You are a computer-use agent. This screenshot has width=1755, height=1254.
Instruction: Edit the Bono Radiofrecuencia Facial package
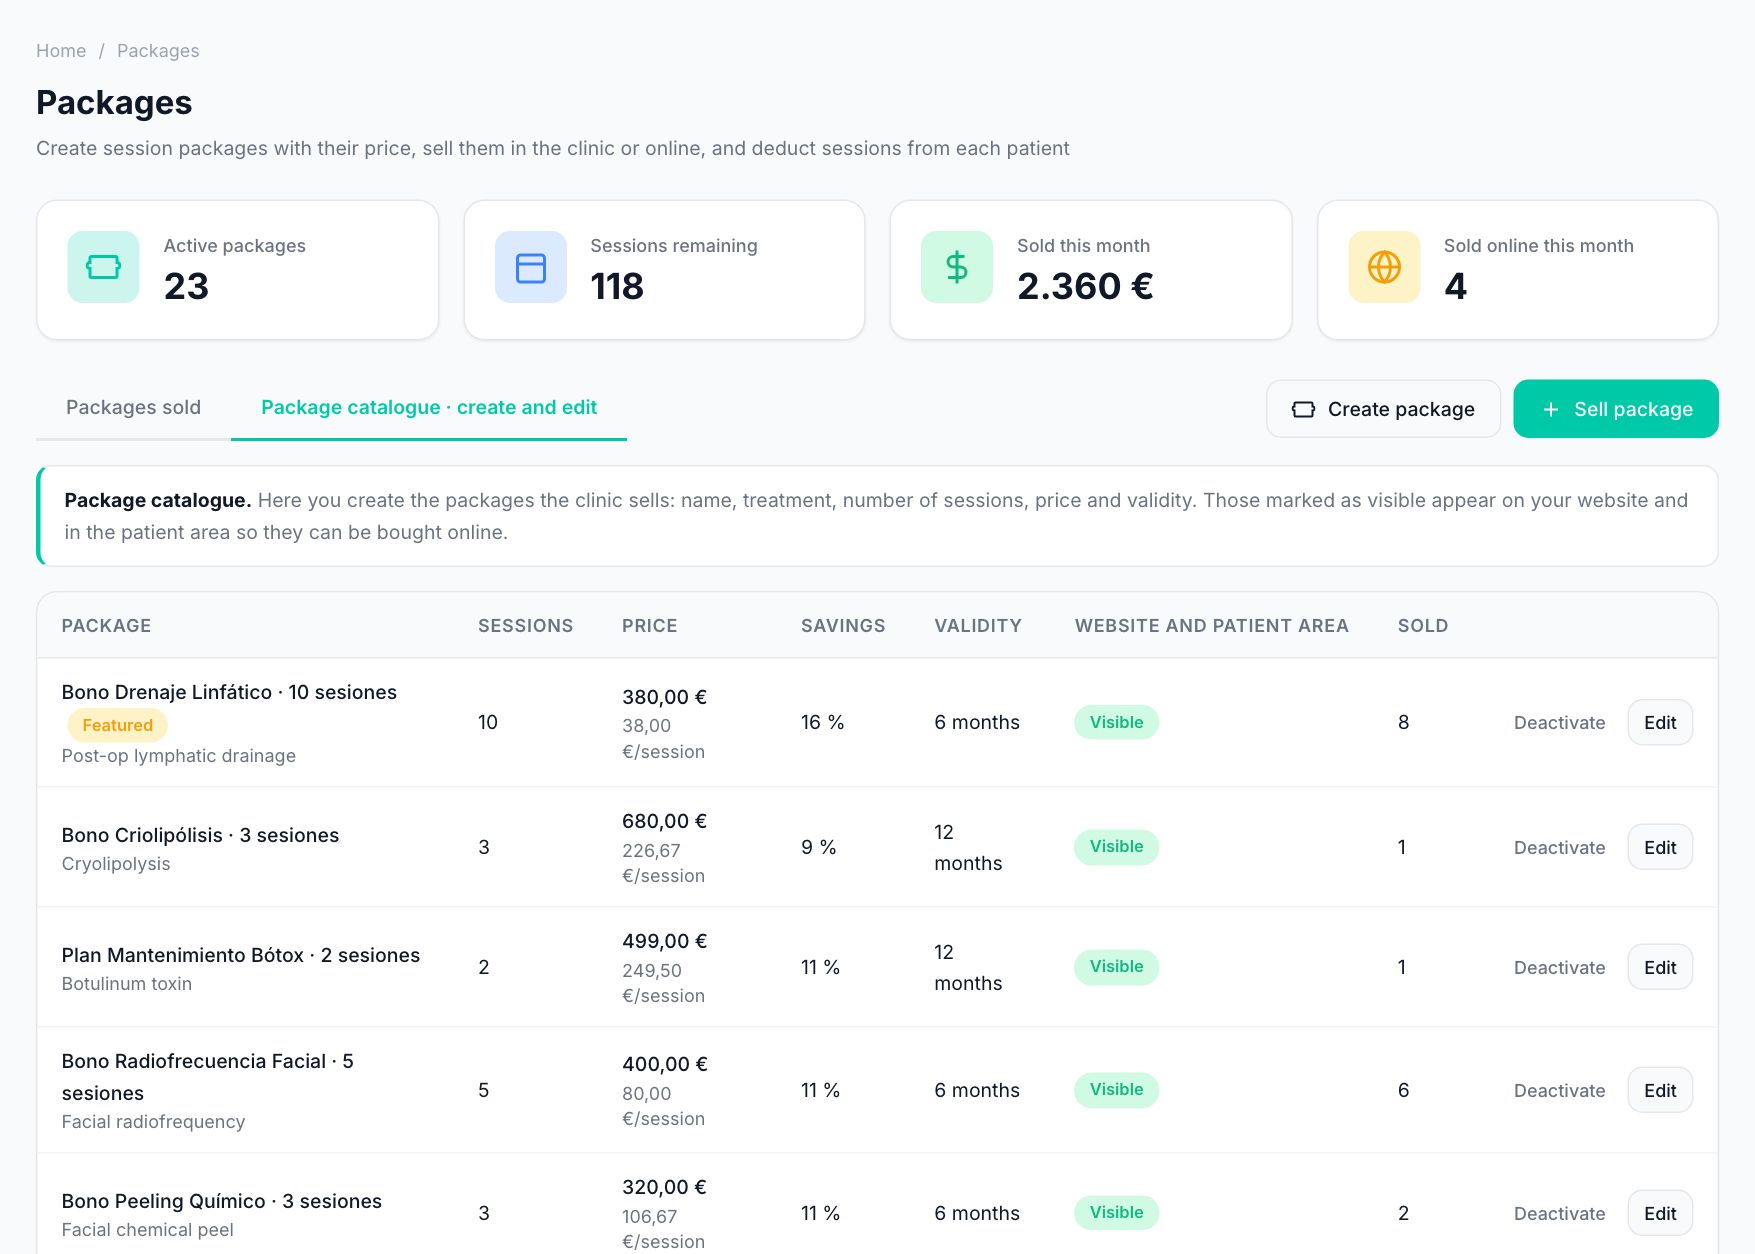point(1660,1091)
